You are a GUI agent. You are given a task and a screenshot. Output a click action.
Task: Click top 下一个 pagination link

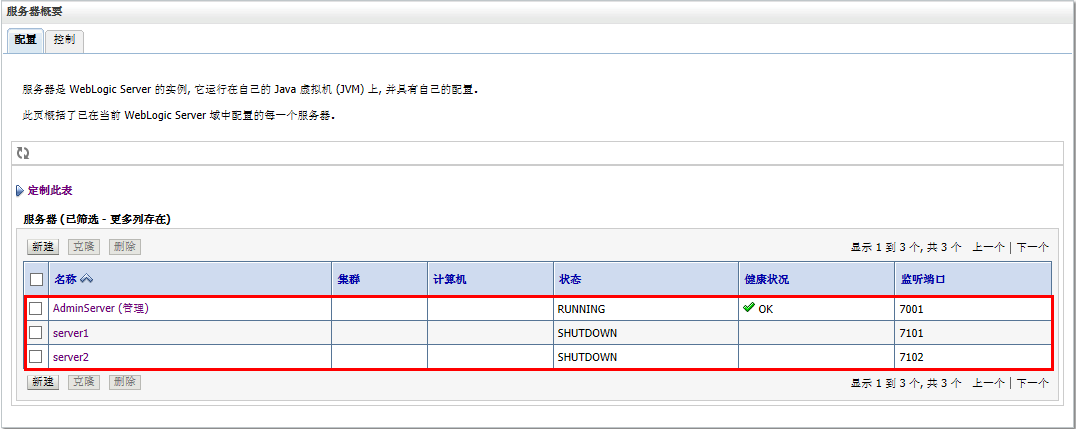[x=1032, y=247]
